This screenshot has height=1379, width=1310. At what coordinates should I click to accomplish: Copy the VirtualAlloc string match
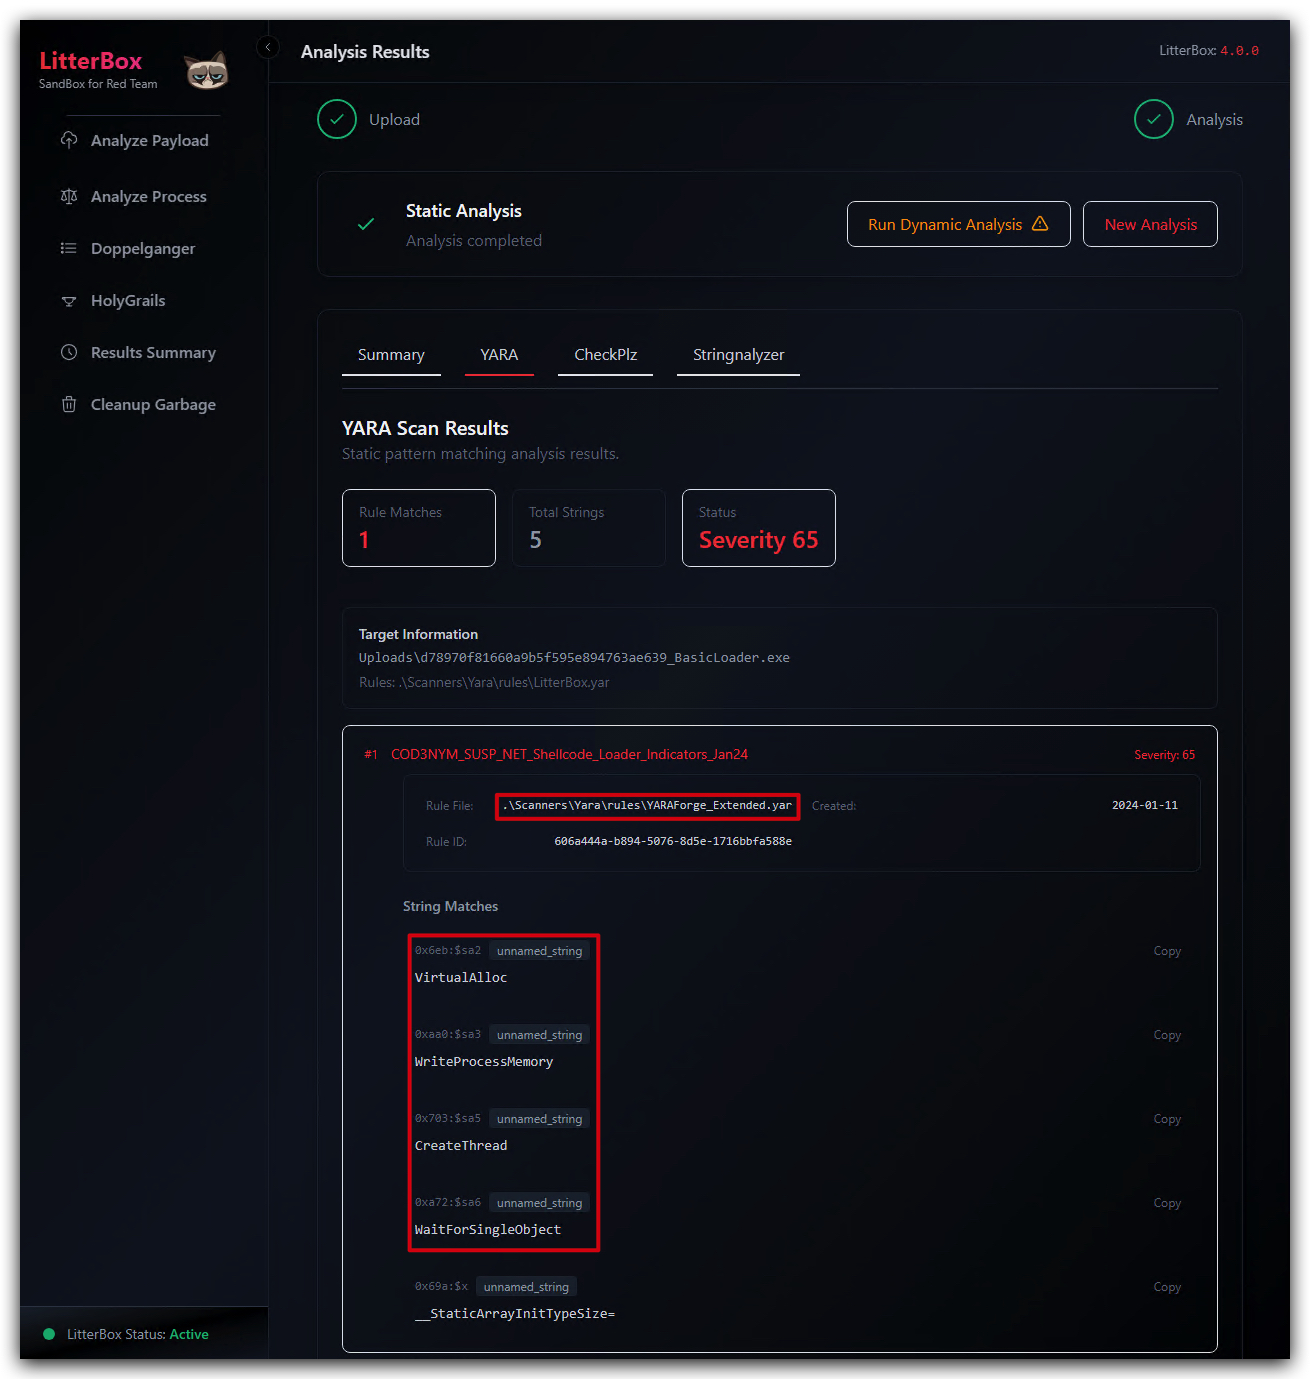[1167, 951]
